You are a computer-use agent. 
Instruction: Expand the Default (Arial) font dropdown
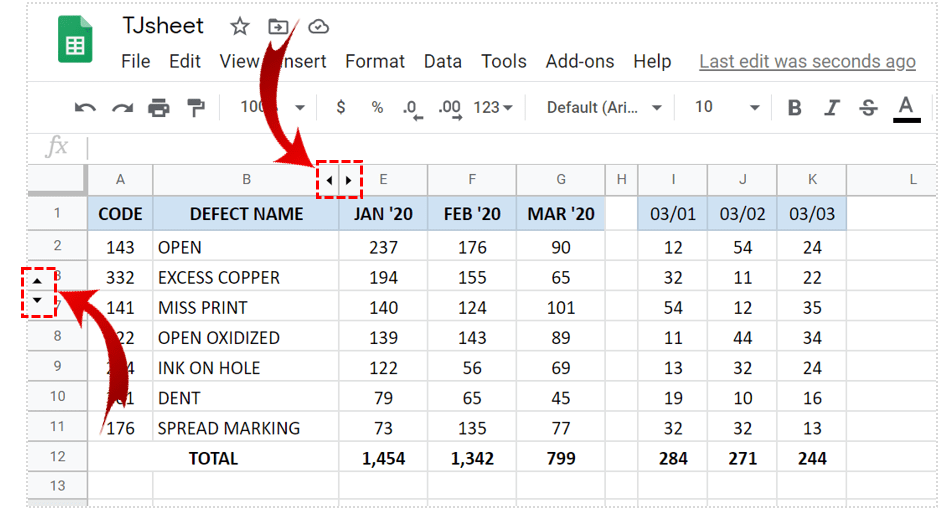tap(604, 108)
